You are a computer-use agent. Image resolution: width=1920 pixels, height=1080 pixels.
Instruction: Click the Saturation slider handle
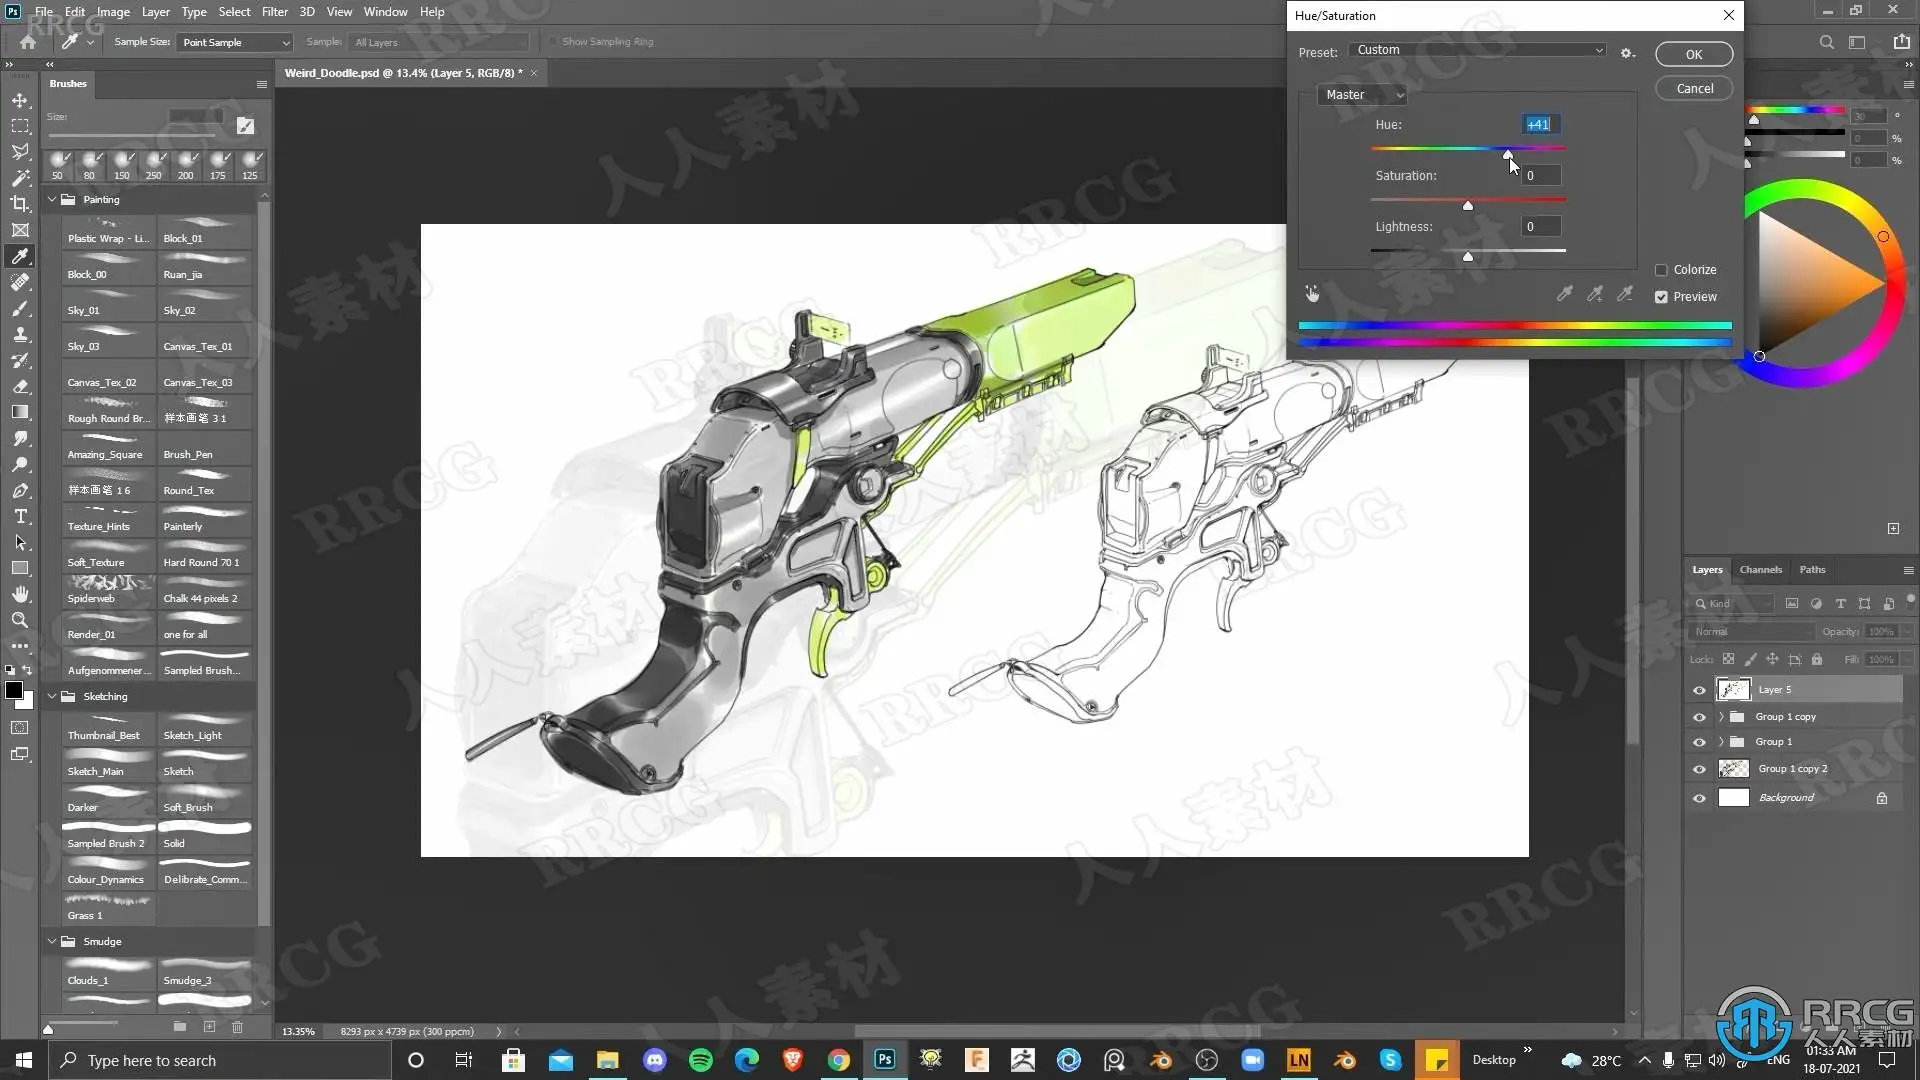[x=1467, y=206]
